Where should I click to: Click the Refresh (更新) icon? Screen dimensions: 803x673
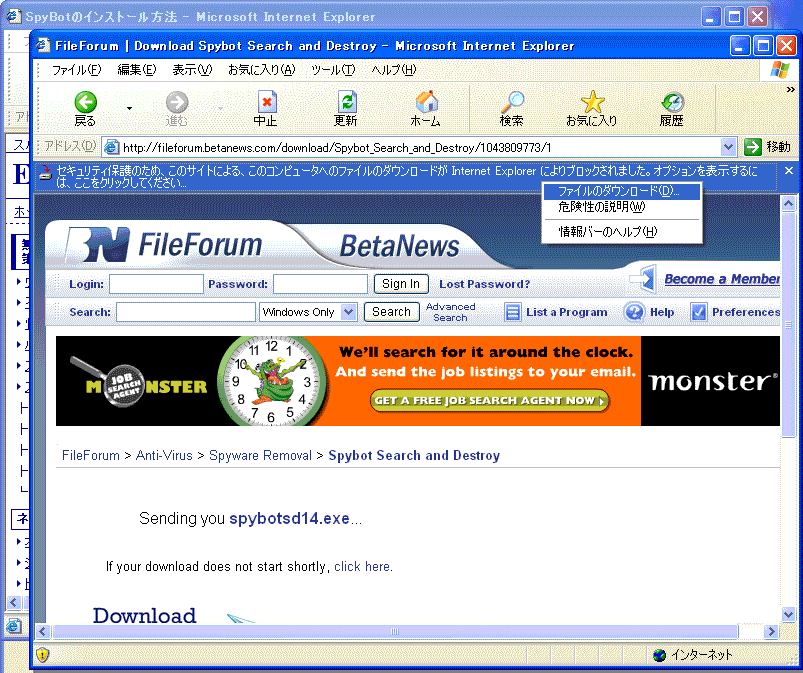point(347,102)
